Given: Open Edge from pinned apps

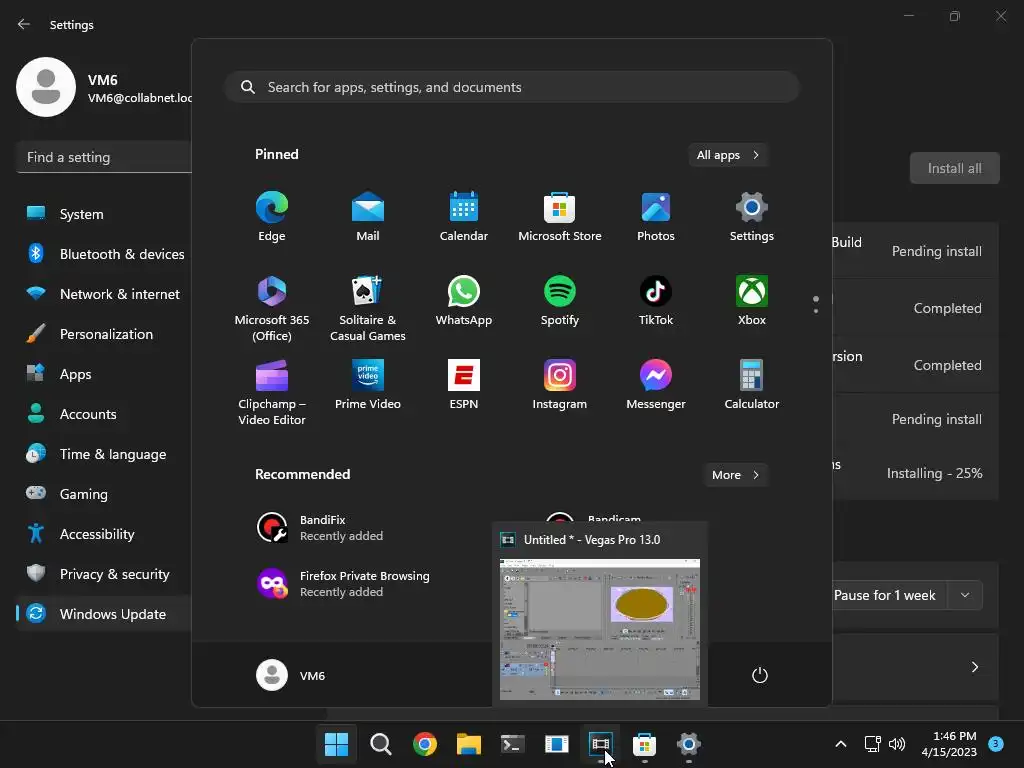Looking at the screenshot, I should point(272,217).
